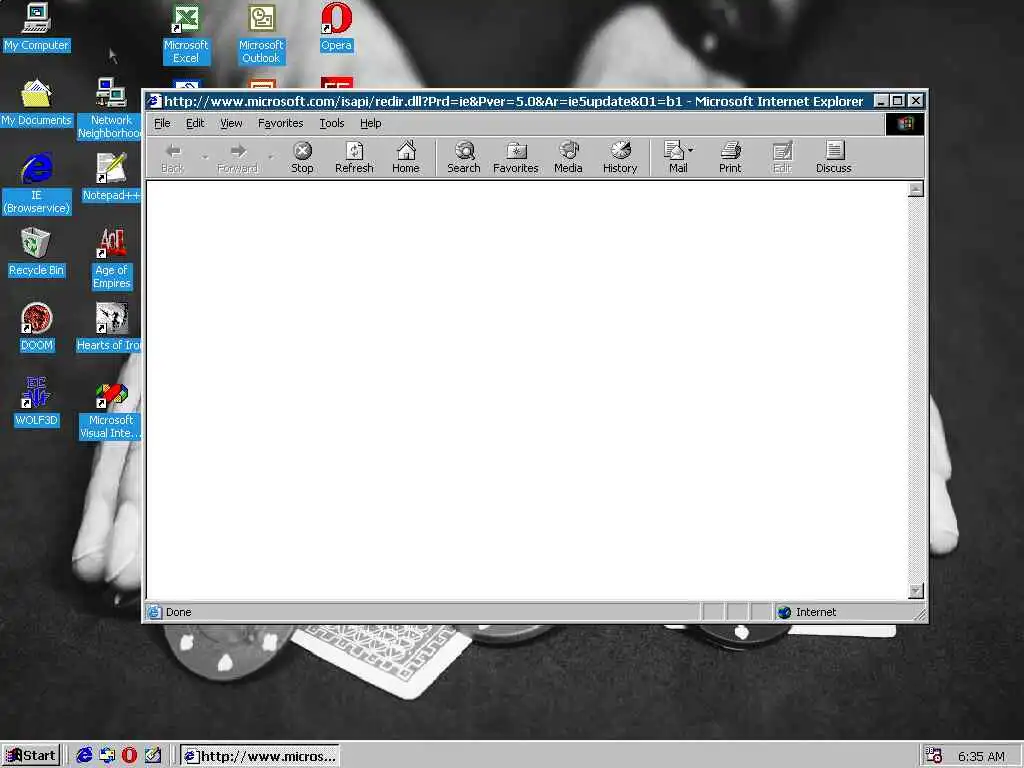Open Forward history dropdown arrow
This screenshot has width=1024, height=768.
tap(270, 157)
